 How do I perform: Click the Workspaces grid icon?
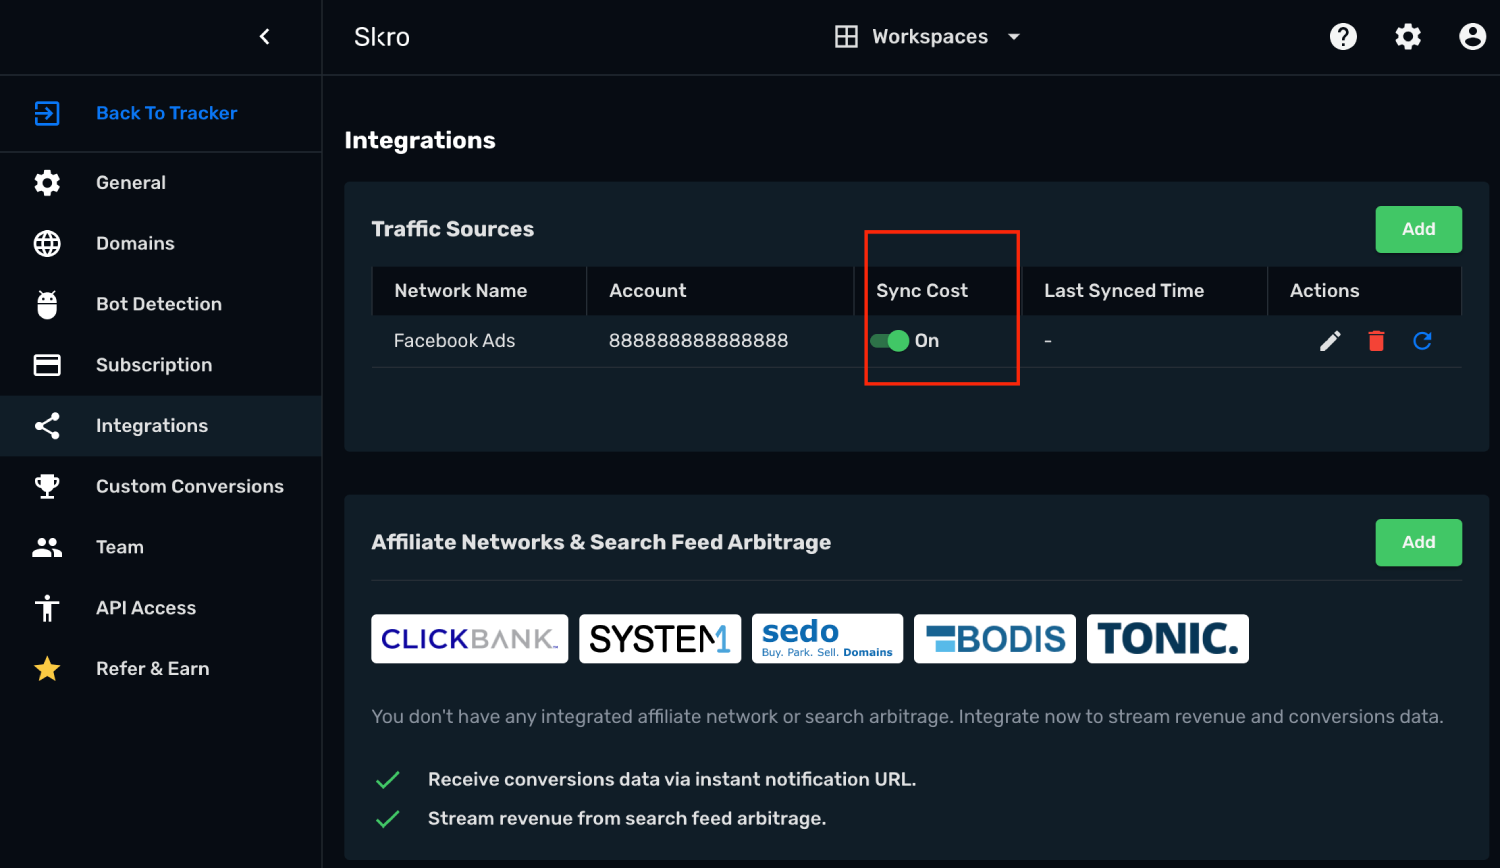[846, 37]
